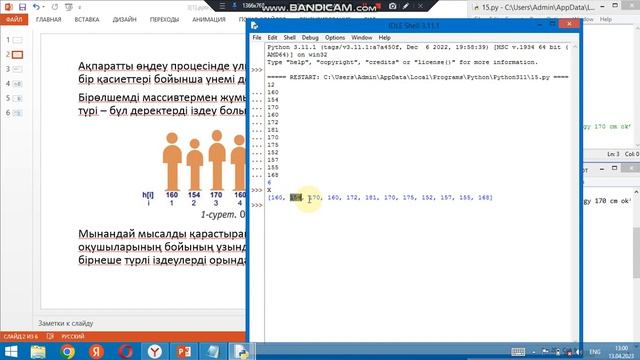Click the Save icon in PowerPoint toolbar
Image resolution: width=640 pixels, height=360 pixels.
click(x=22, y=7)
